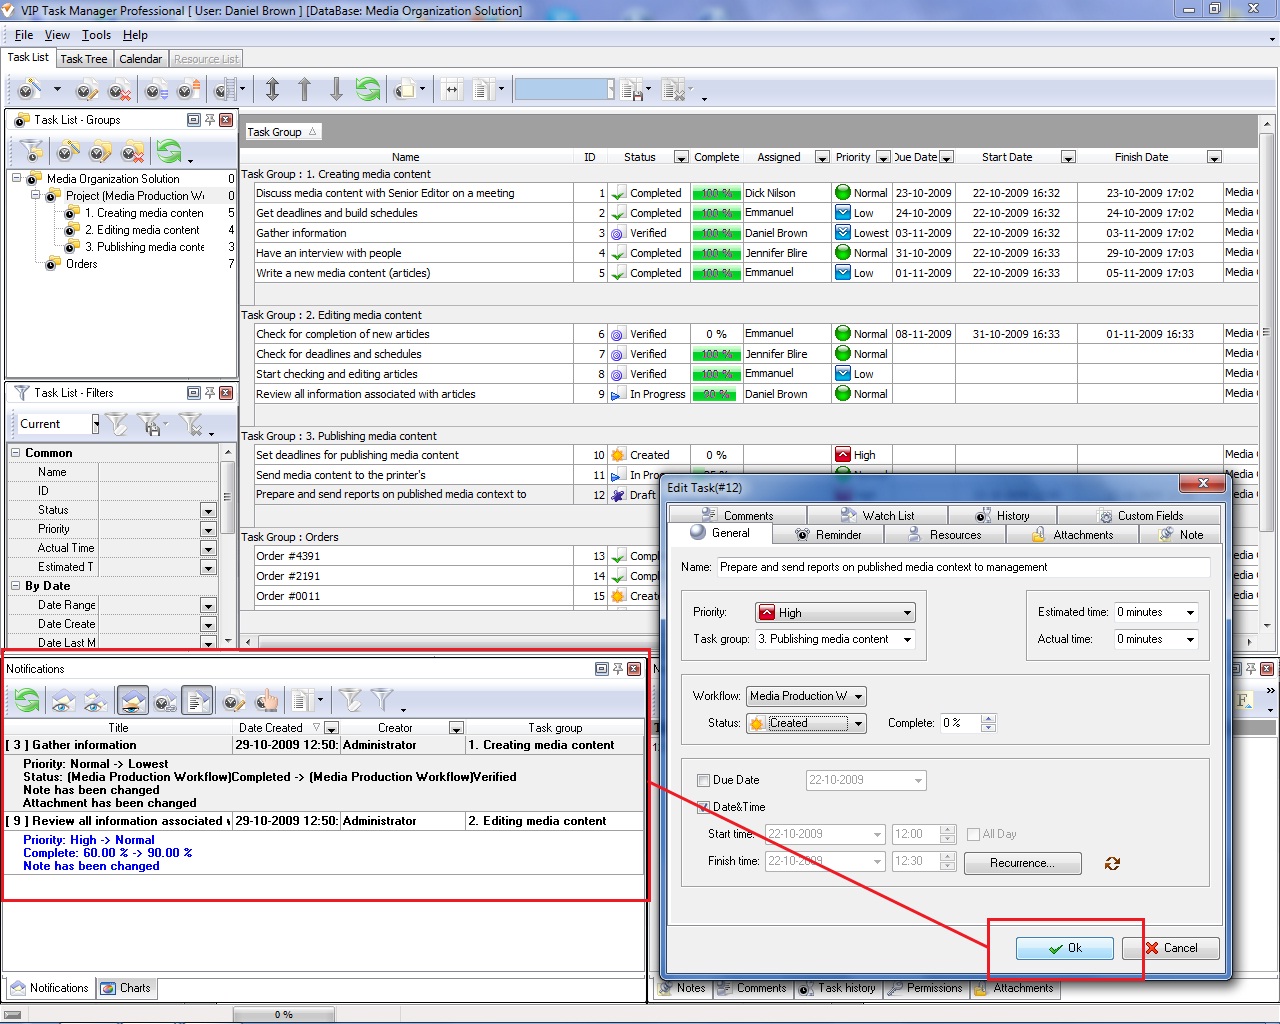This screenshot has height=1024, width=1280.
Task: Click Cancel in Edit Task dialog
Action: (1170, 948)
